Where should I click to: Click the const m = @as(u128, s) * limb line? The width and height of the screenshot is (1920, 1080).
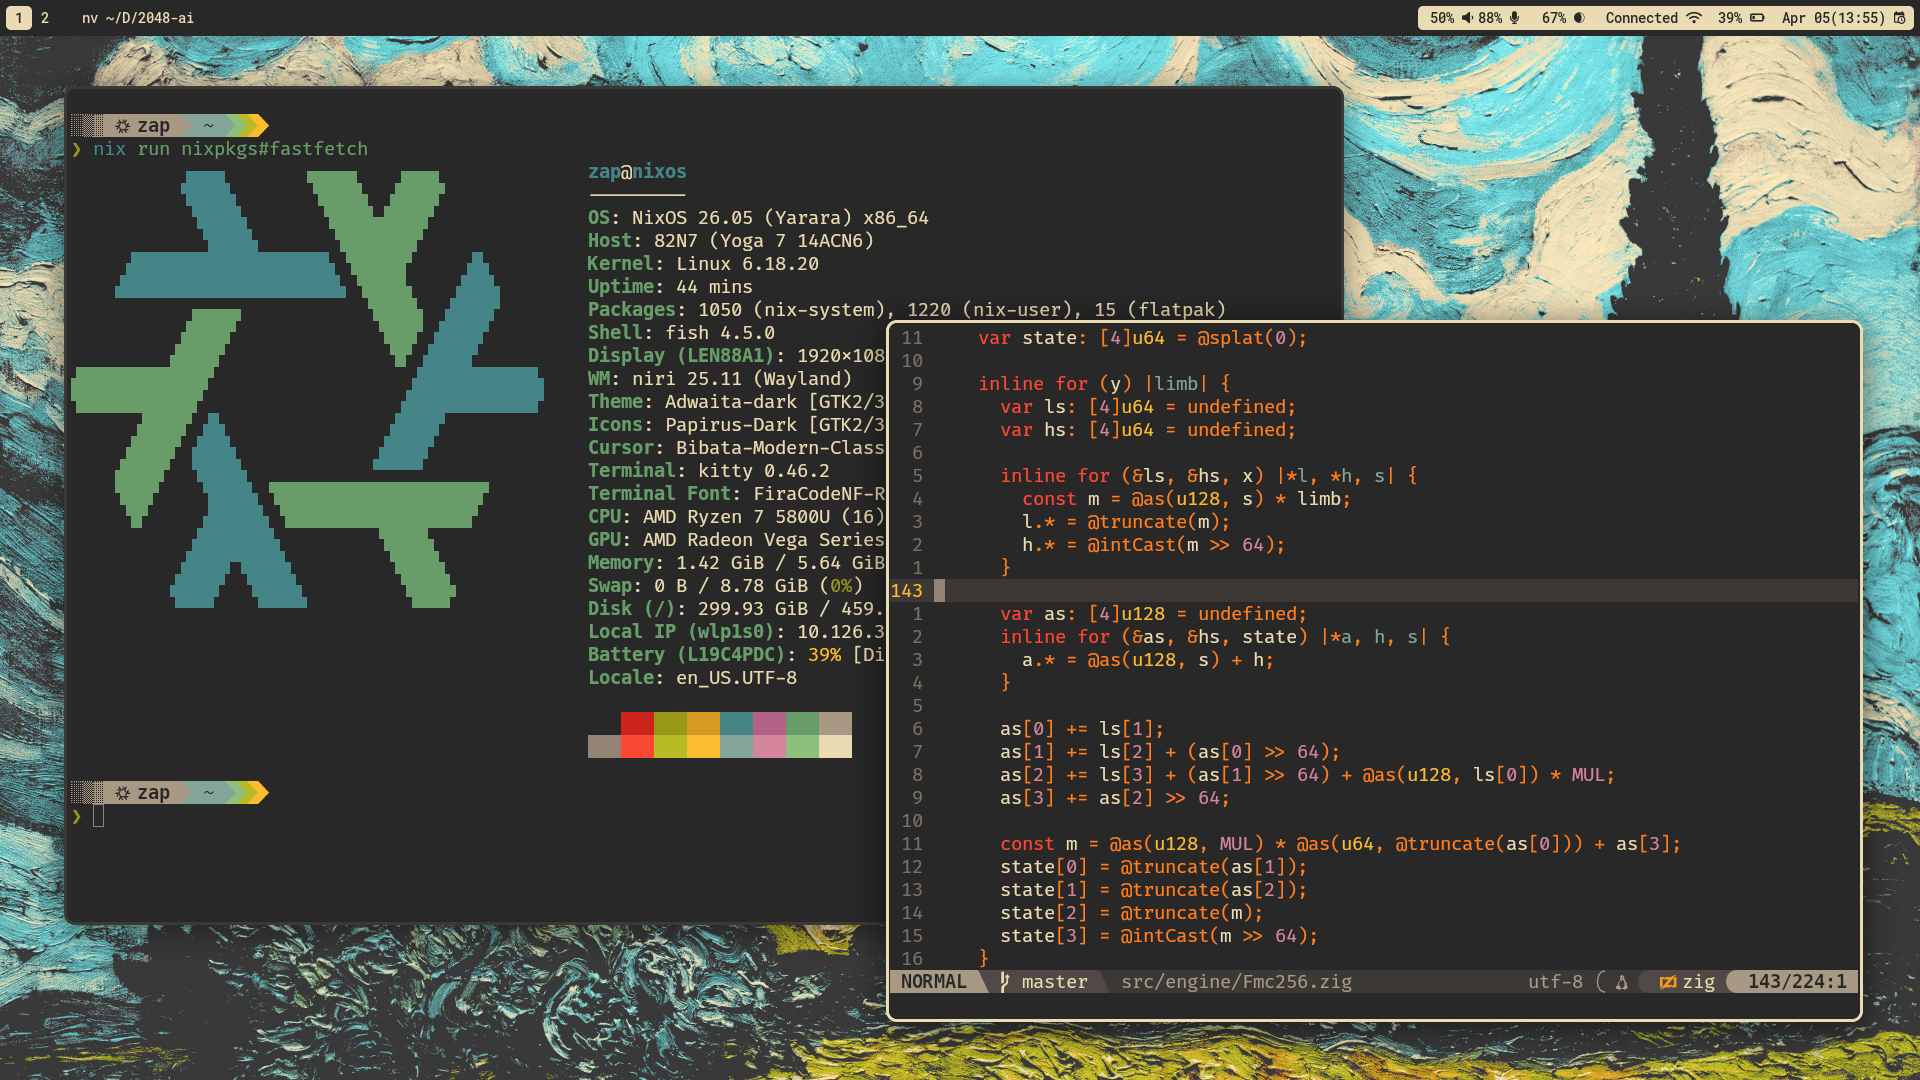tap(1186, 499)
